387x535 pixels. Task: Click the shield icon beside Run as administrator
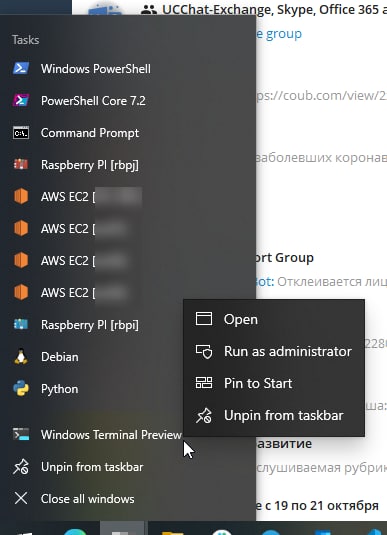click(x=204, y=351)
